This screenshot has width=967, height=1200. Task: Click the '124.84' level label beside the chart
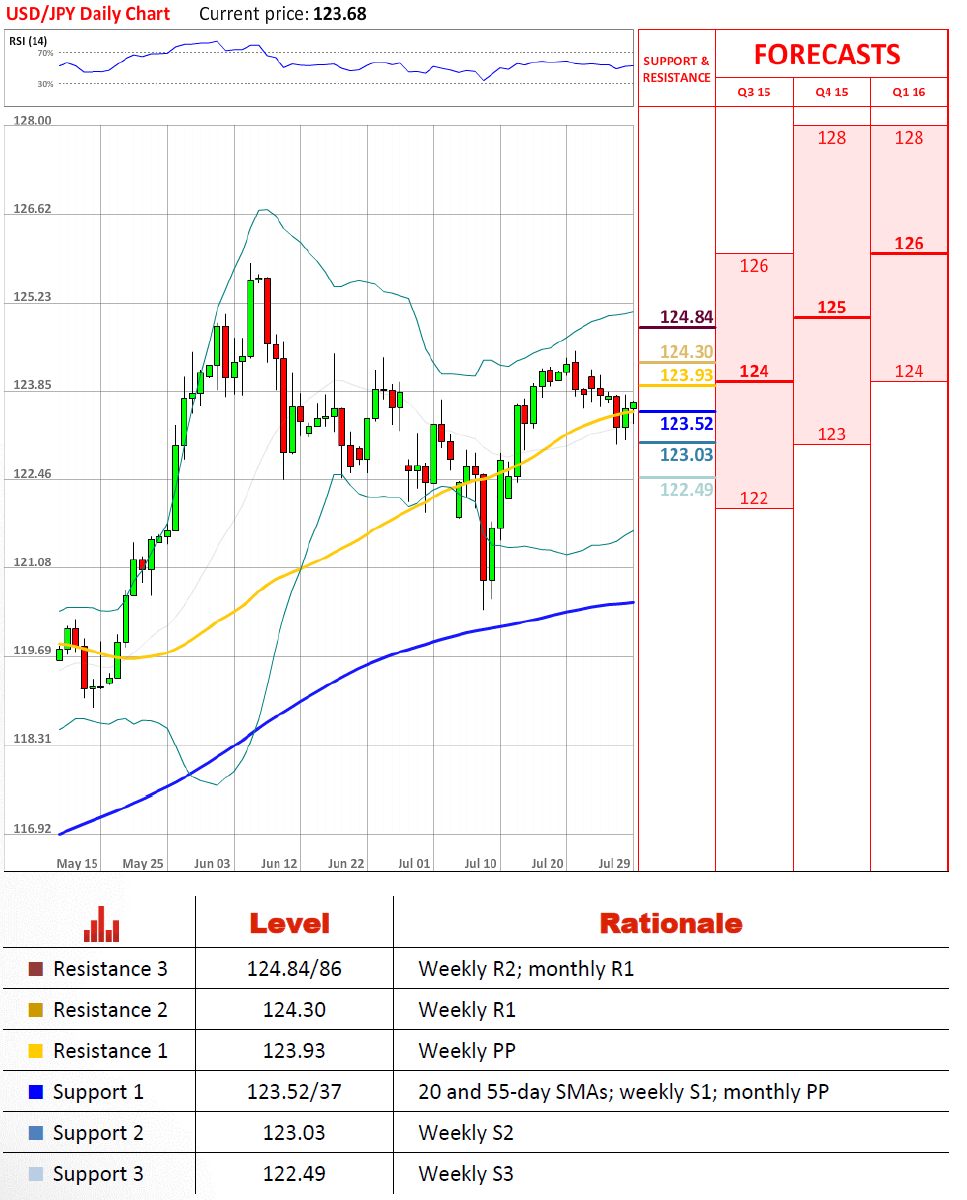coord(687,317)
